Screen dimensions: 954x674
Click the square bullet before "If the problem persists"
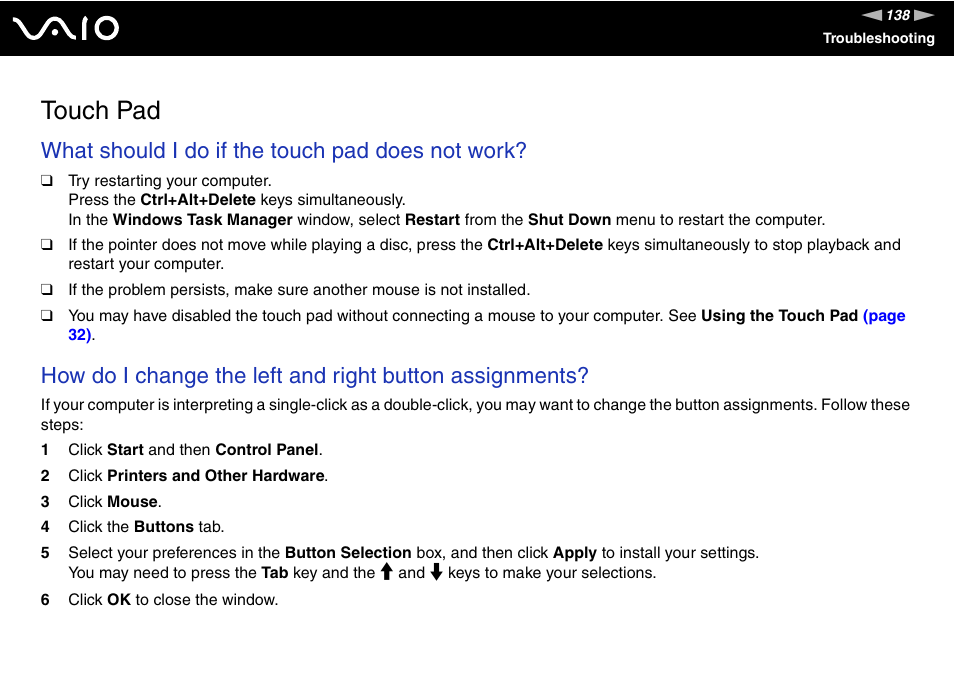[47, 290]
